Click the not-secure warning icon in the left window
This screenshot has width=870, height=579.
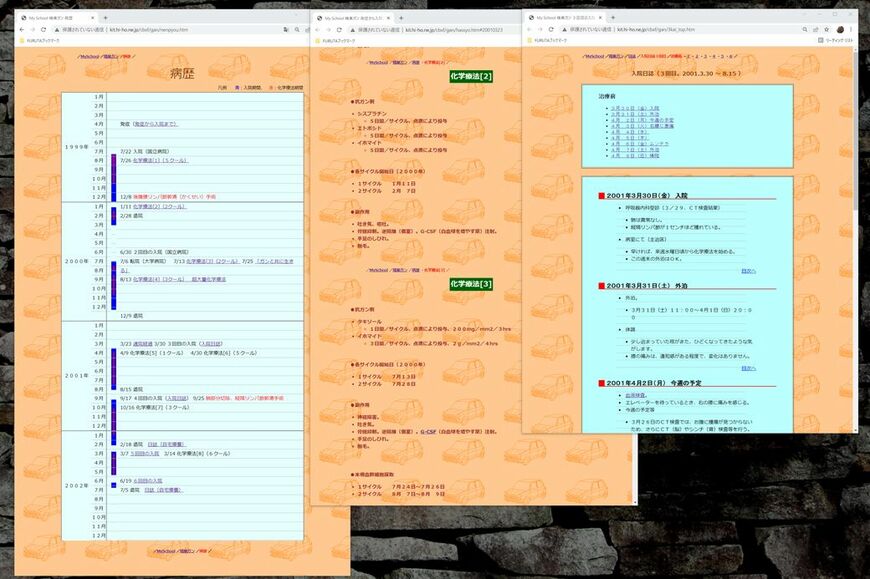click(x=57, y=29)
